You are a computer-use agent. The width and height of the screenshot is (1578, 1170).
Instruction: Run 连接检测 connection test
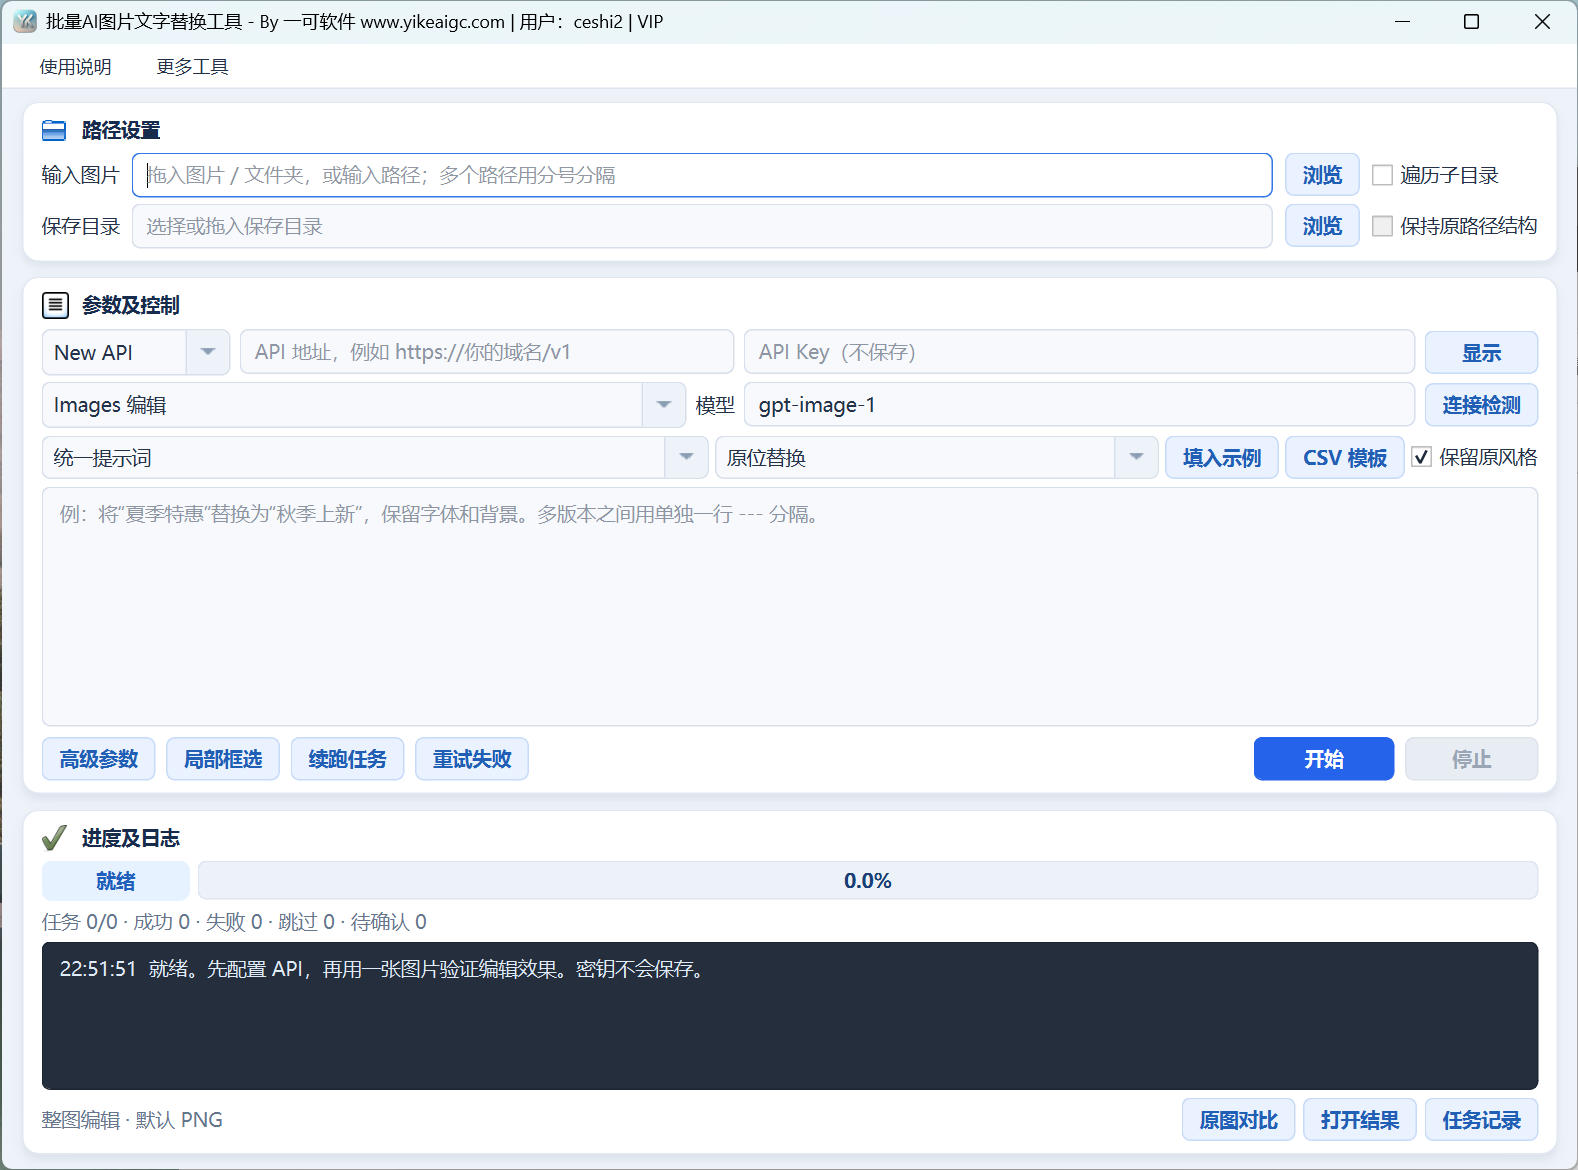tap(1481, 405)
